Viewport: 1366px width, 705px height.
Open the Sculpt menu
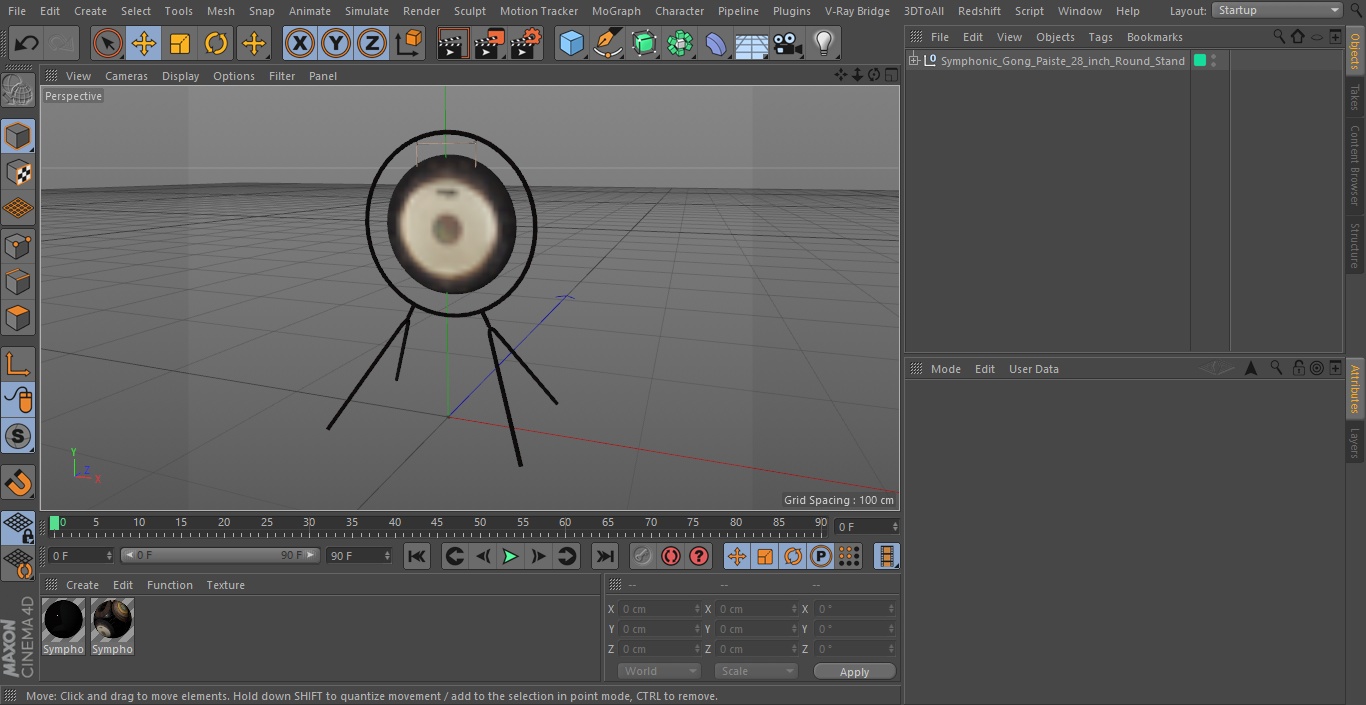pyautogui.click(x=470, y=11)
